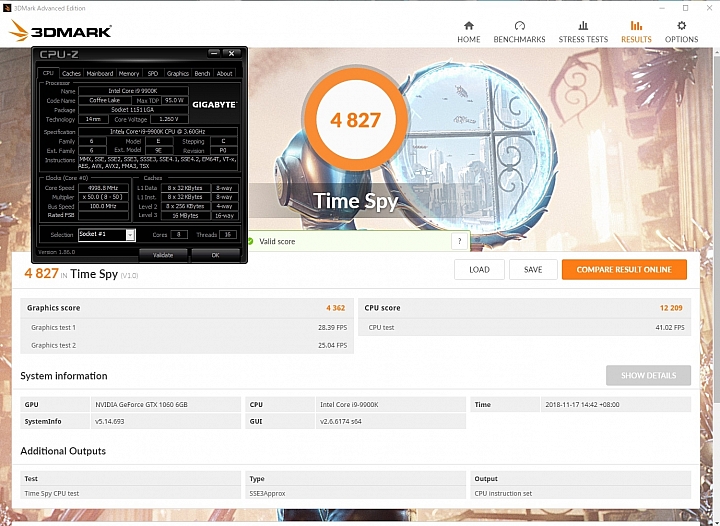Click the Core Speed value field in CPU-Z
This screenshot has height=526, width=720.
point(103,188)
